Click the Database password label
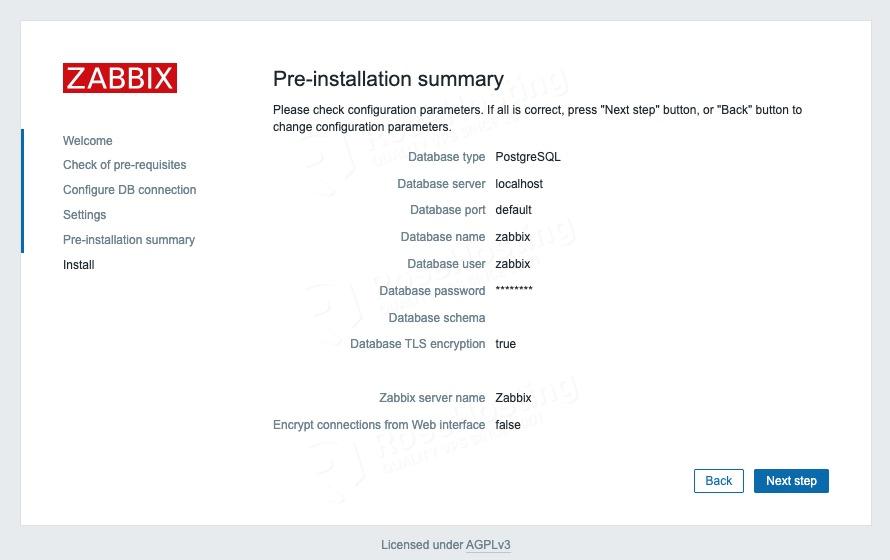Image resolution: width=890 pixels, height=560 pixels. coord(432,291)
